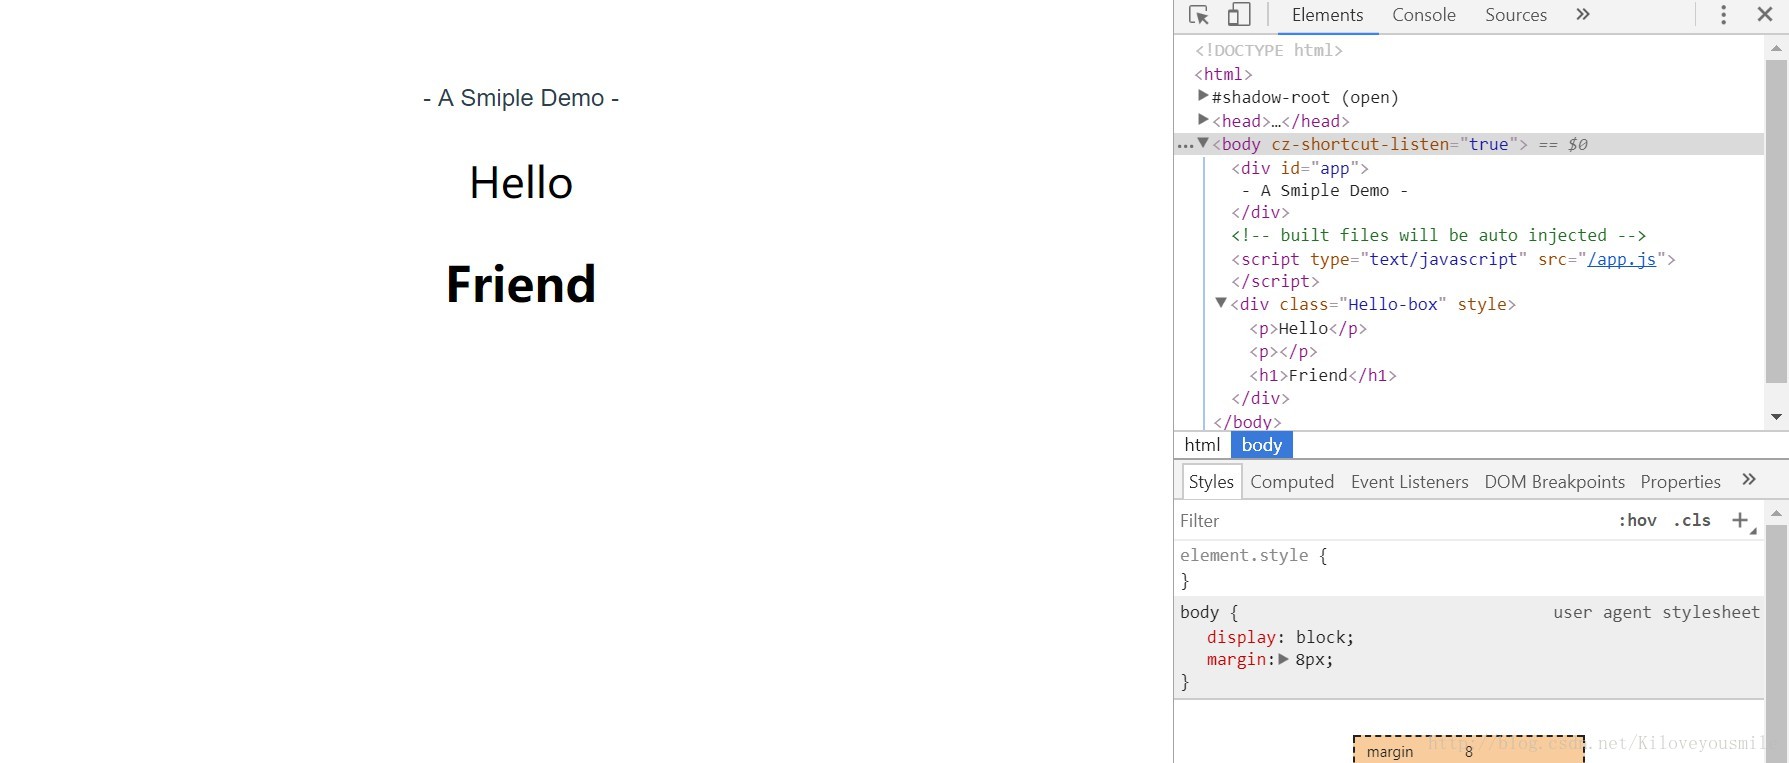Edit the display: block declaration

tap(1280, 637)
